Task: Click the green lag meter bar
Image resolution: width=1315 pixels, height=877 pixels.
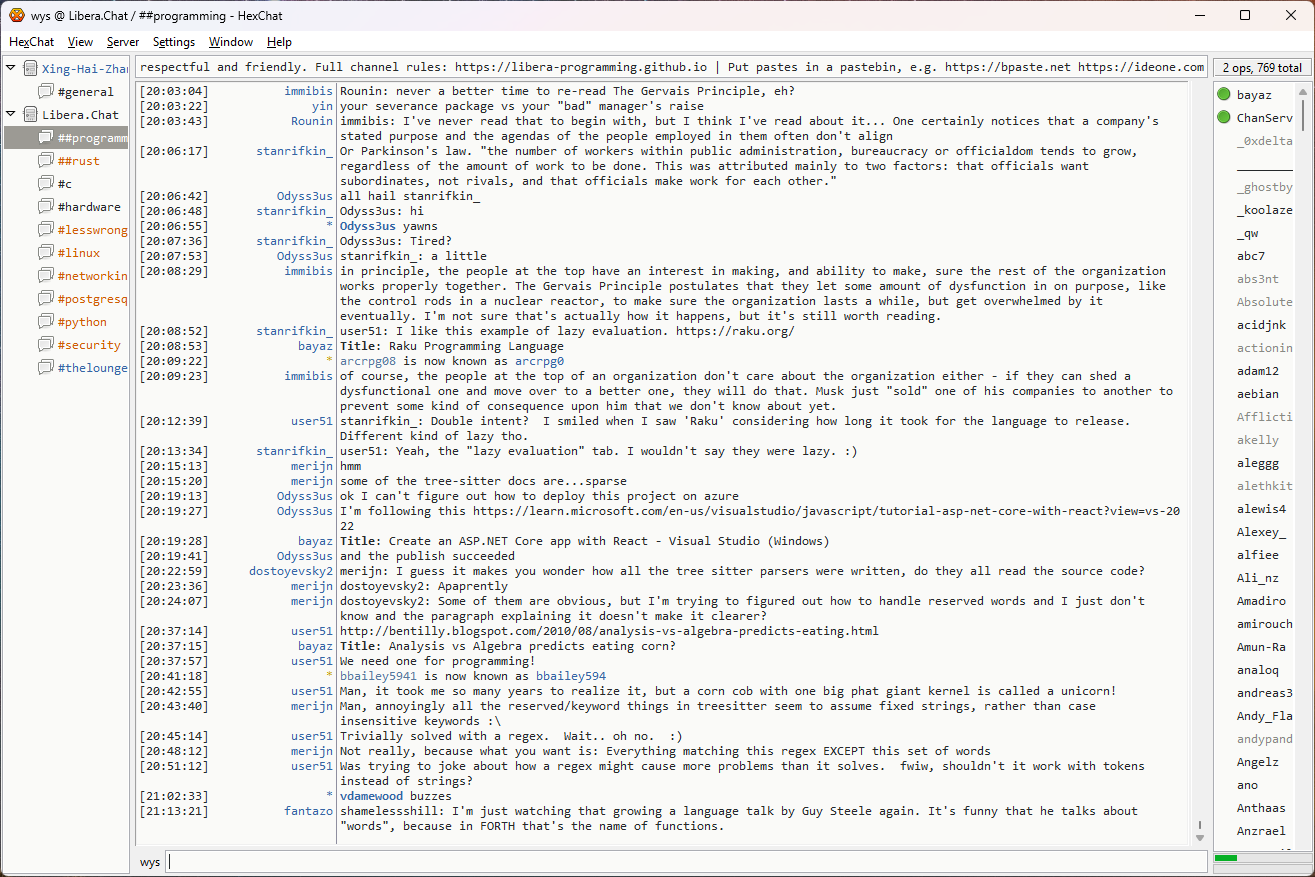Action: pyautogui.click(x=1226, y=858)
